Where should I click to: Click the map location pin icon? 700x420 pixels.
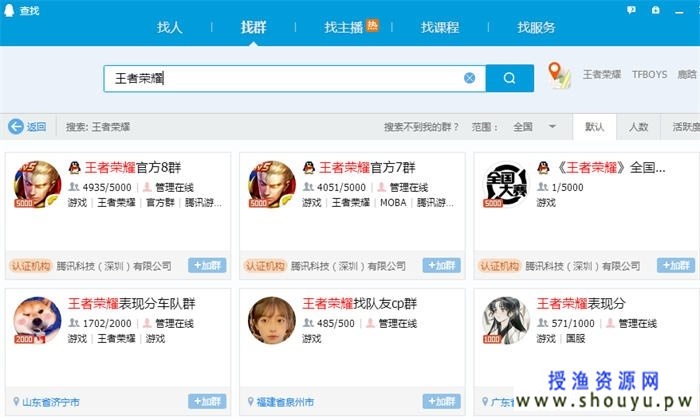point(559,74)
